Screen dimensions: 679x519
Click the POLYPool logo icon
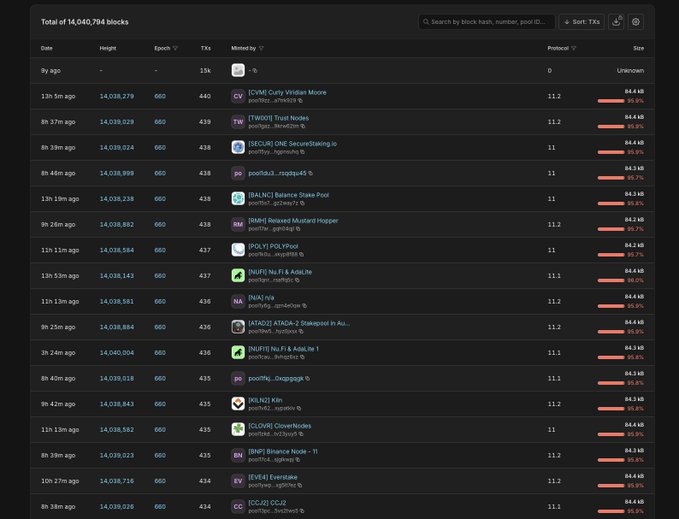(238, 250)
